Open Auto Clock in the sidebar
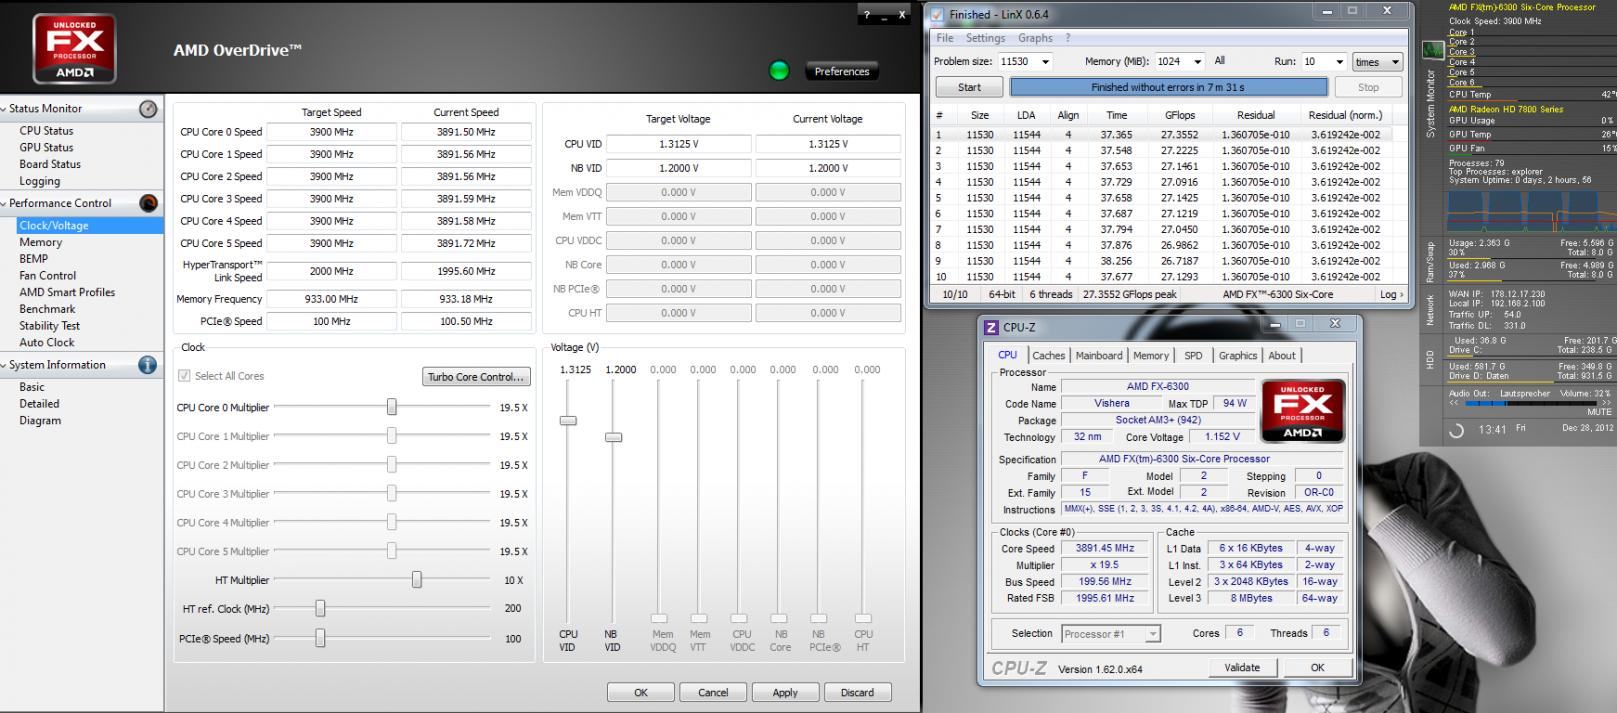This screenshot has width=1617, height=713. coord(47,343)
